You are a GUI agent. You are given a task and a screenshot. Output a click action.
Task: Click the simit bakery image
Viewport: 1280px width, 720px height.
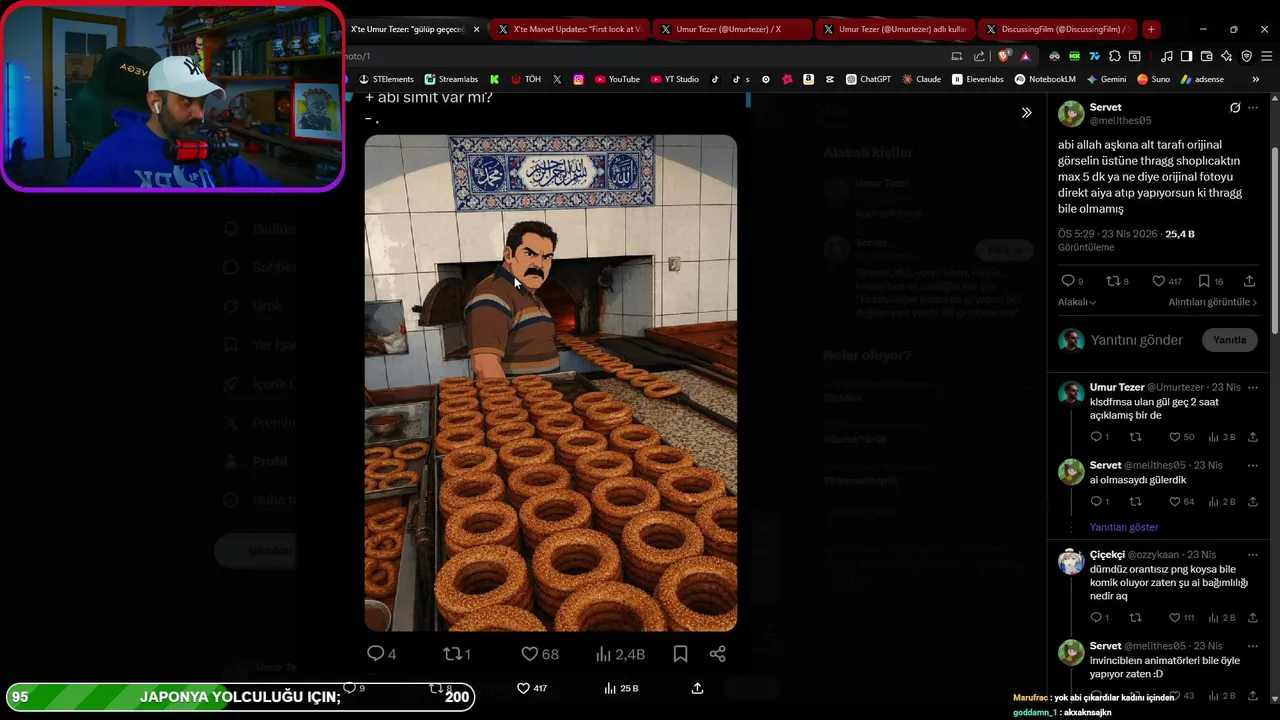coord(551,383)
